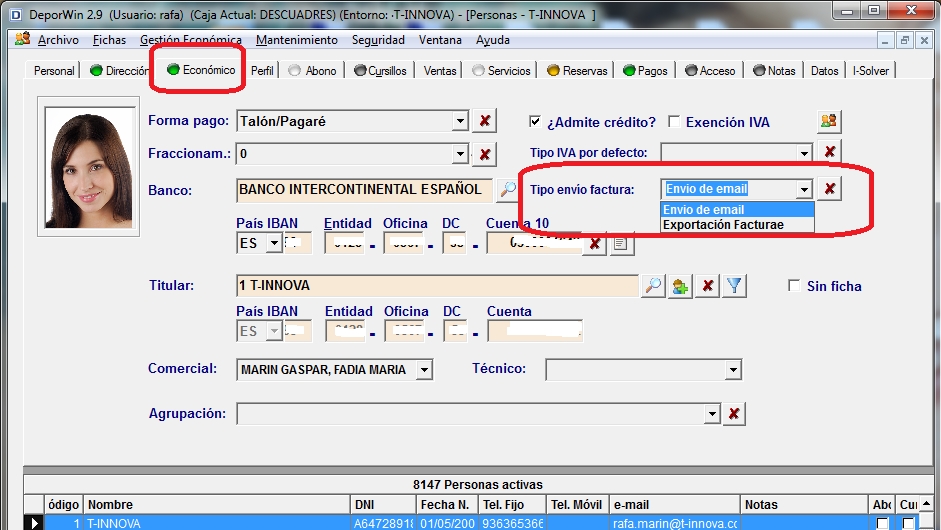Switch to the Perfil tab
This screenshot has width=941, height=530.
(262, 71)
